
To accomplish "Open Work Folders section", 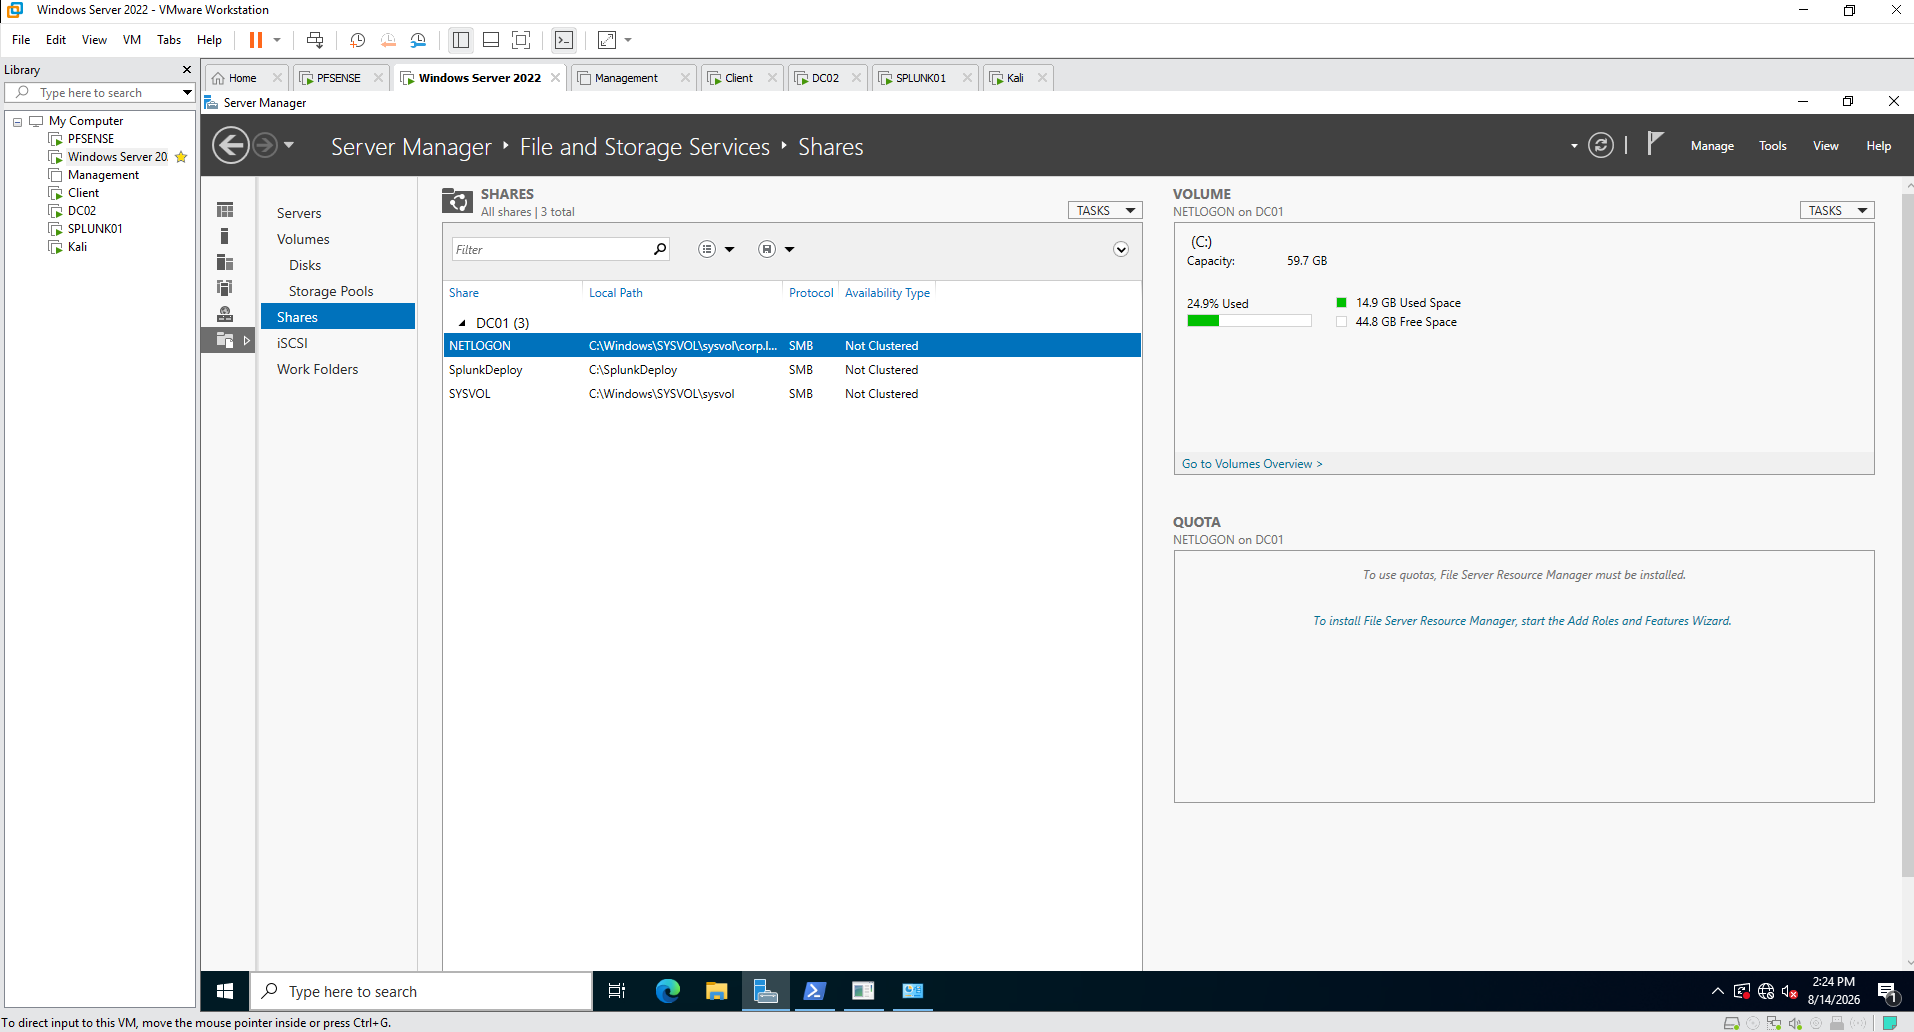I will 317,369.
